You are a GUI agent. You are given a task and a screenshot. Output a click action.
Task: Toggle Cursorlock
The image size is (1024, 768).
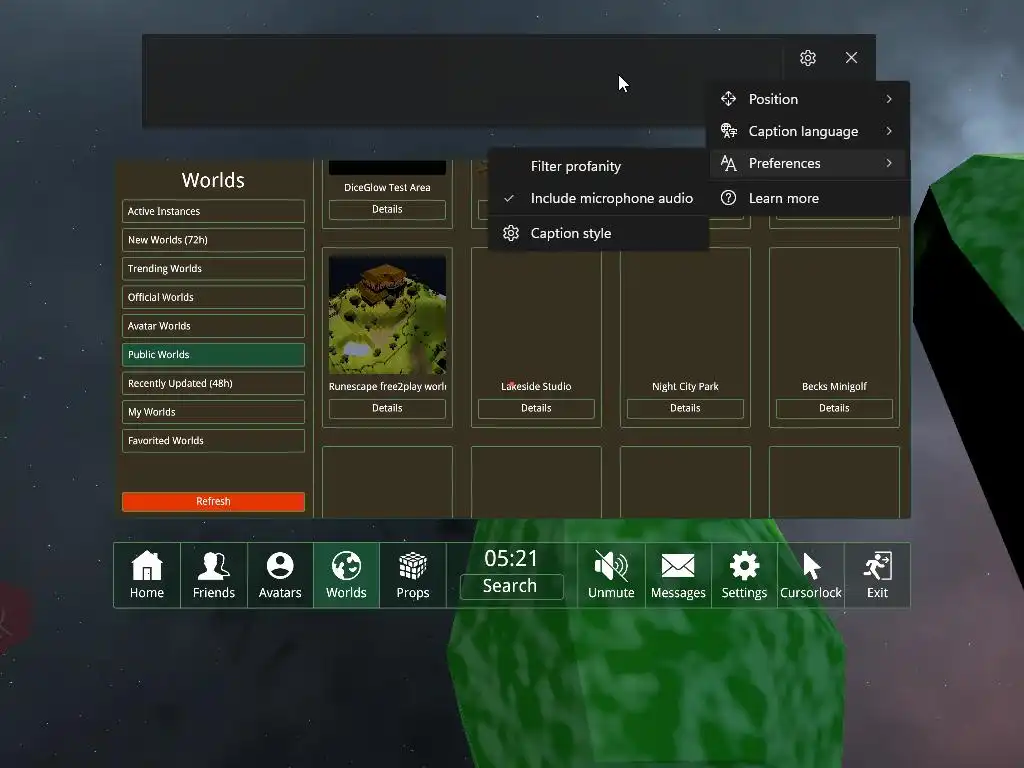click(x=811, y=575)
